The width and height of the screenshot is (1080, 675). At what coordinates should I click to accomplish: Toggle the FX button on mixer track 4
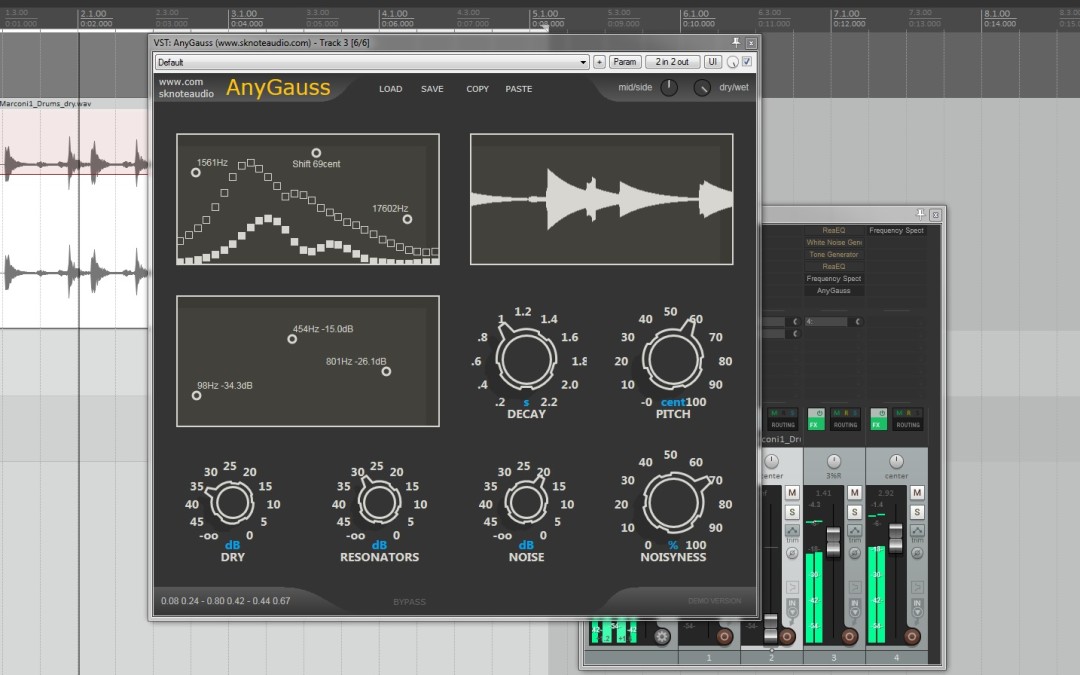[878, 419]
